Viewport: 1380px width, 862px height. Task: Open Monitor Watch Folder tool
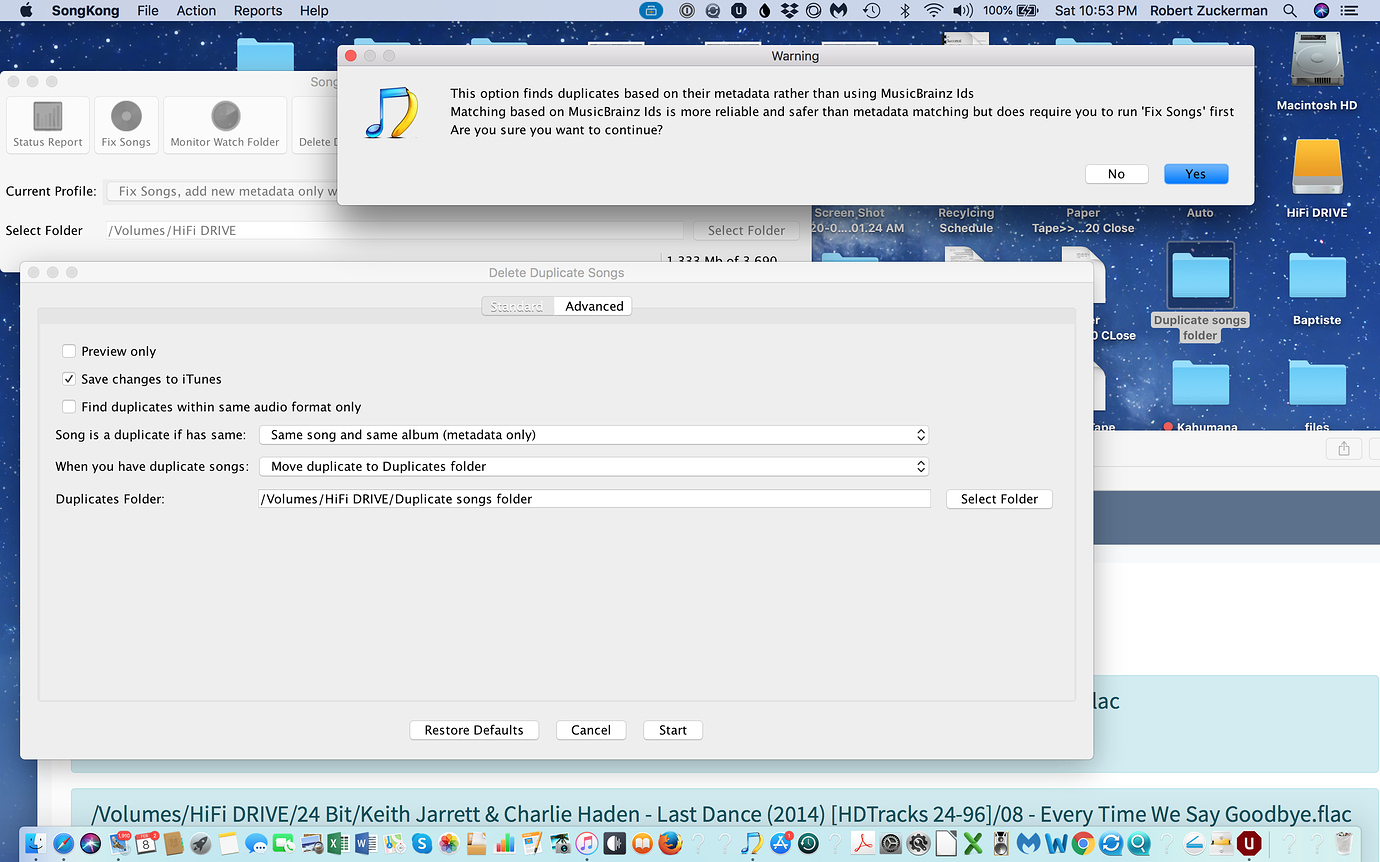click(x=225, y=124)
